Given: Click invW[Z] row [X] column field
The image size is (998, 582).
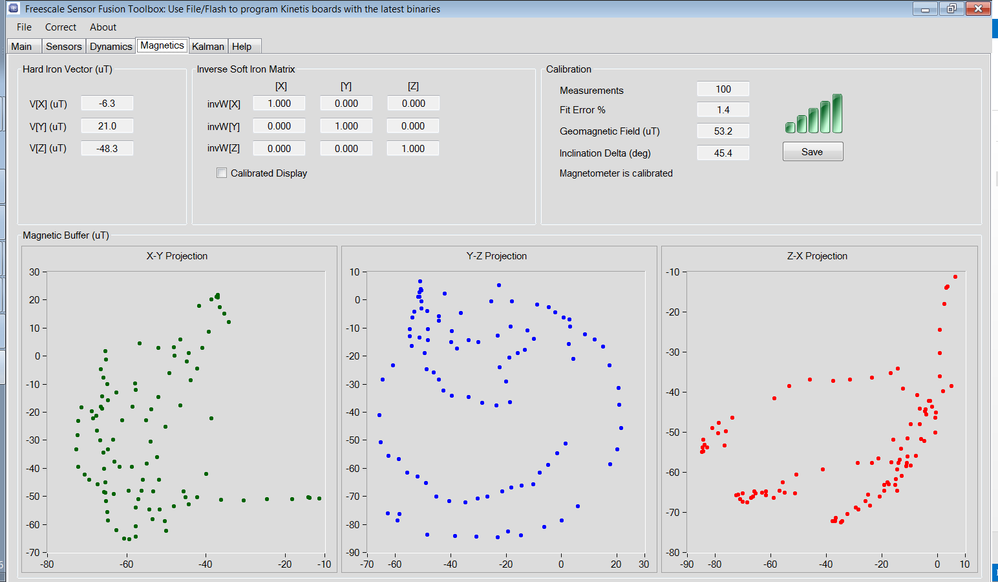Looking at the screenshot, I should [x=279, y=148].
